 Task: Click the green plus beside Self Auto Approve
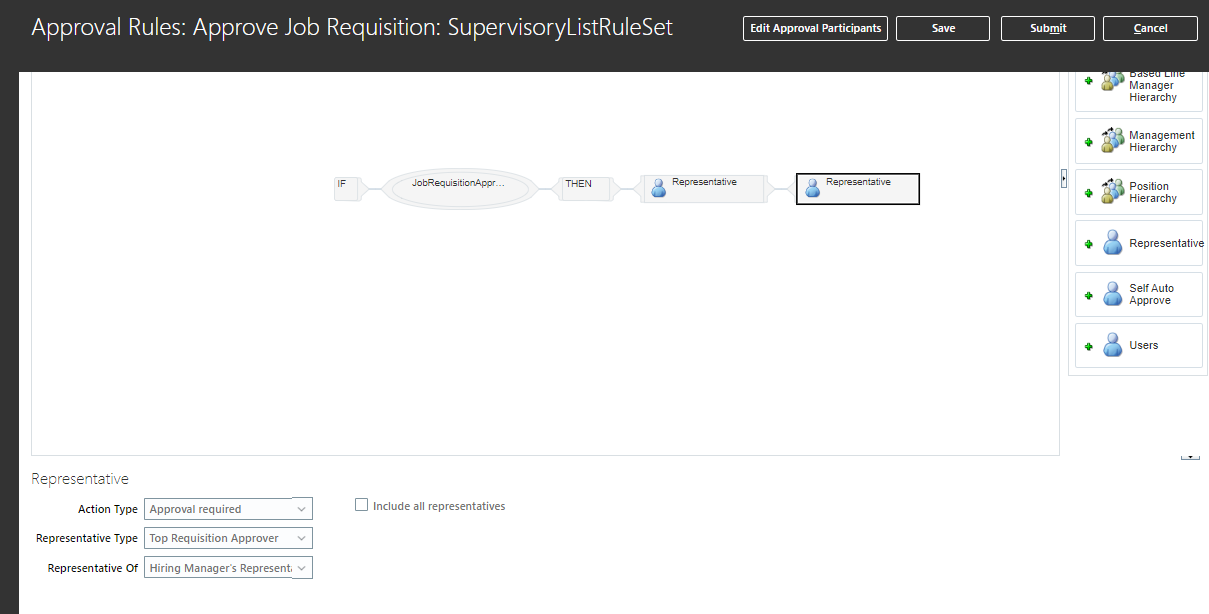pyautogui.click(x=1088, y=293)
